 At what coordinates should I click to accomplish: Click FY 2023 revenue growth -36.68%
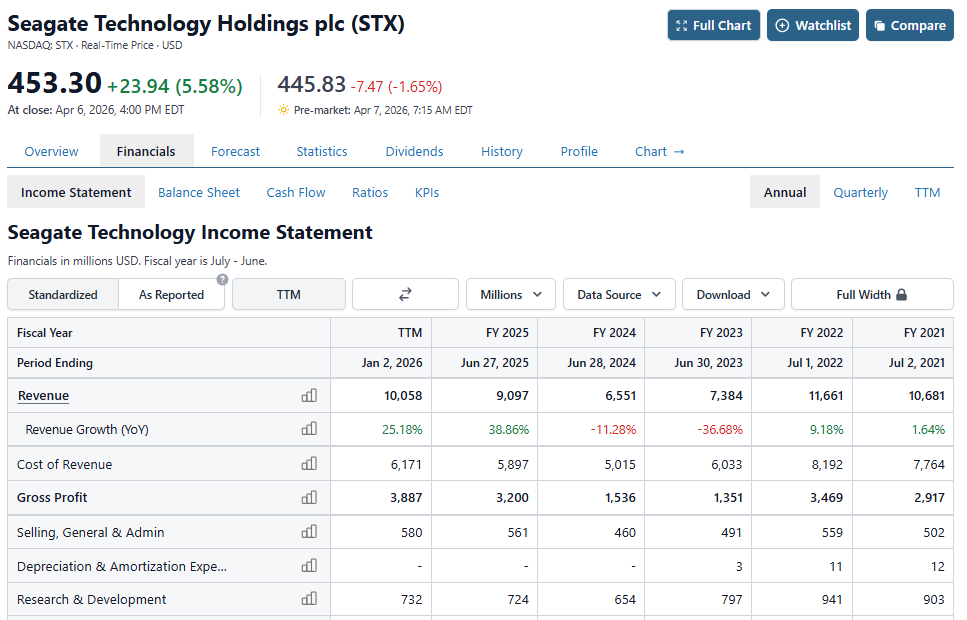coord(720,429)
